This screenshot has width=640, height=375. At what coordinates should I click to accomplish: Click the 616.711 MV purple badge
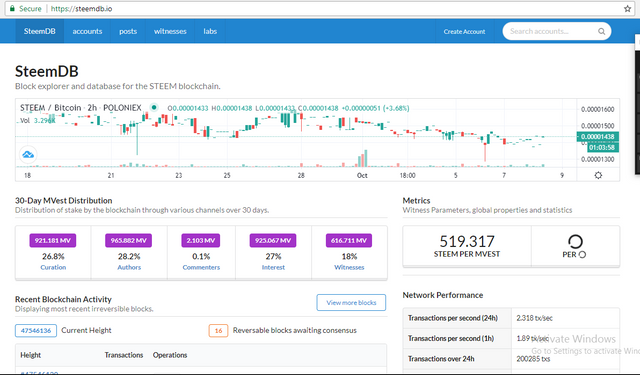(349, 240)
